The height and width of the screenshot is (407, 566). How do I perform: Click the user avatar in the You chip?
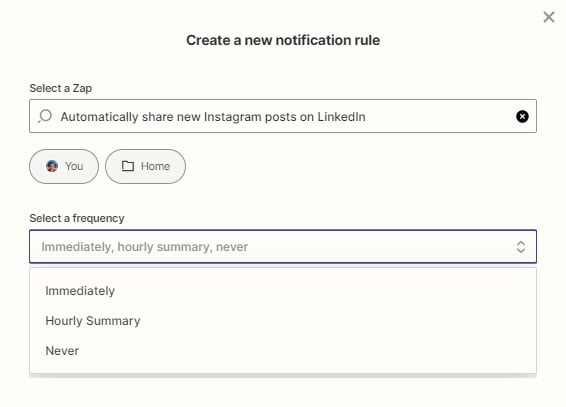tap(52, 166)
